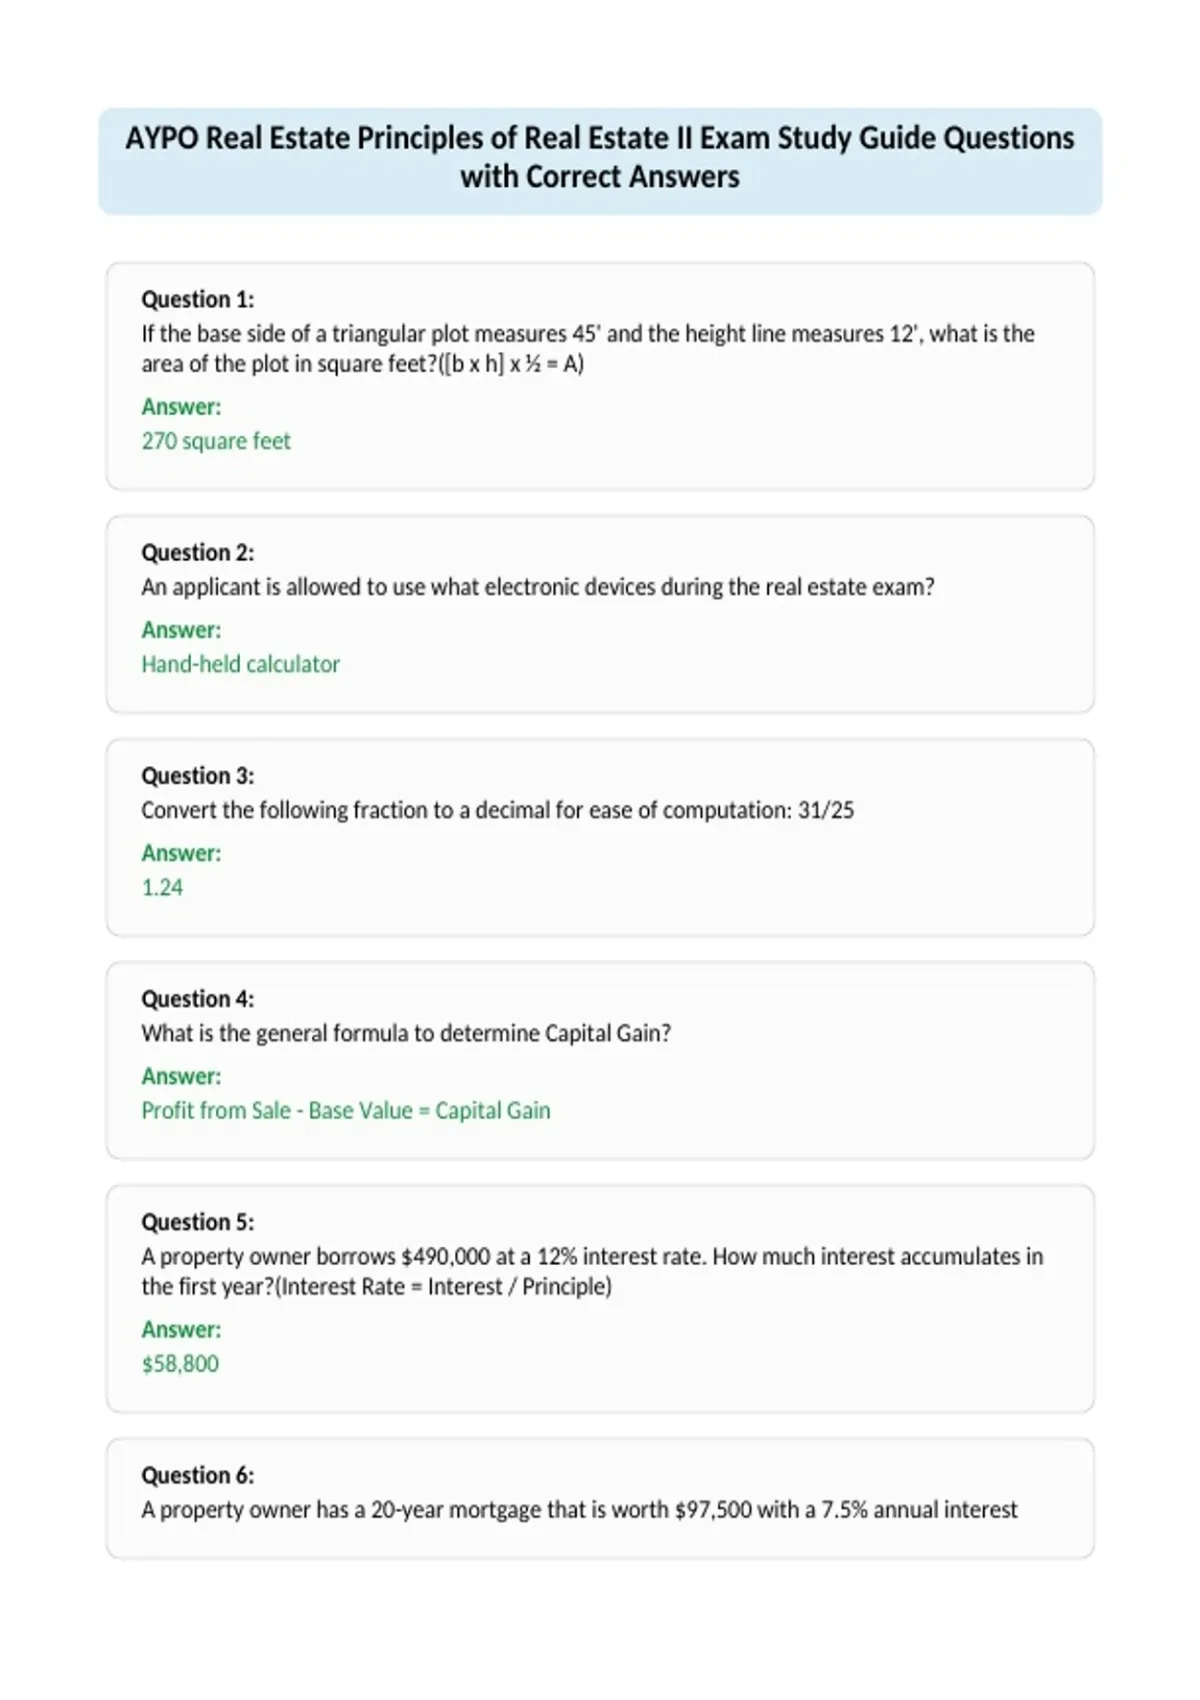
Task: Select the answer 1.24
Action: point(162,887)
